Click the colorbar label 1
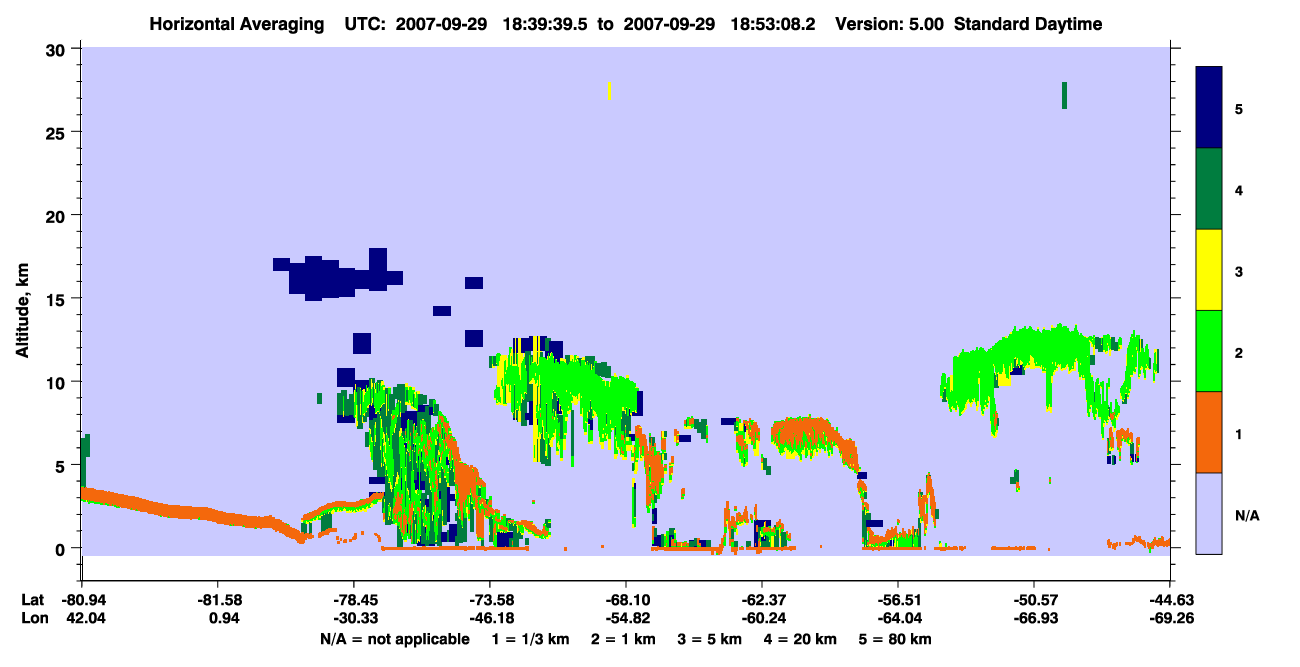The width and height of the screenshot is (1300, 667). [1239, 434]
